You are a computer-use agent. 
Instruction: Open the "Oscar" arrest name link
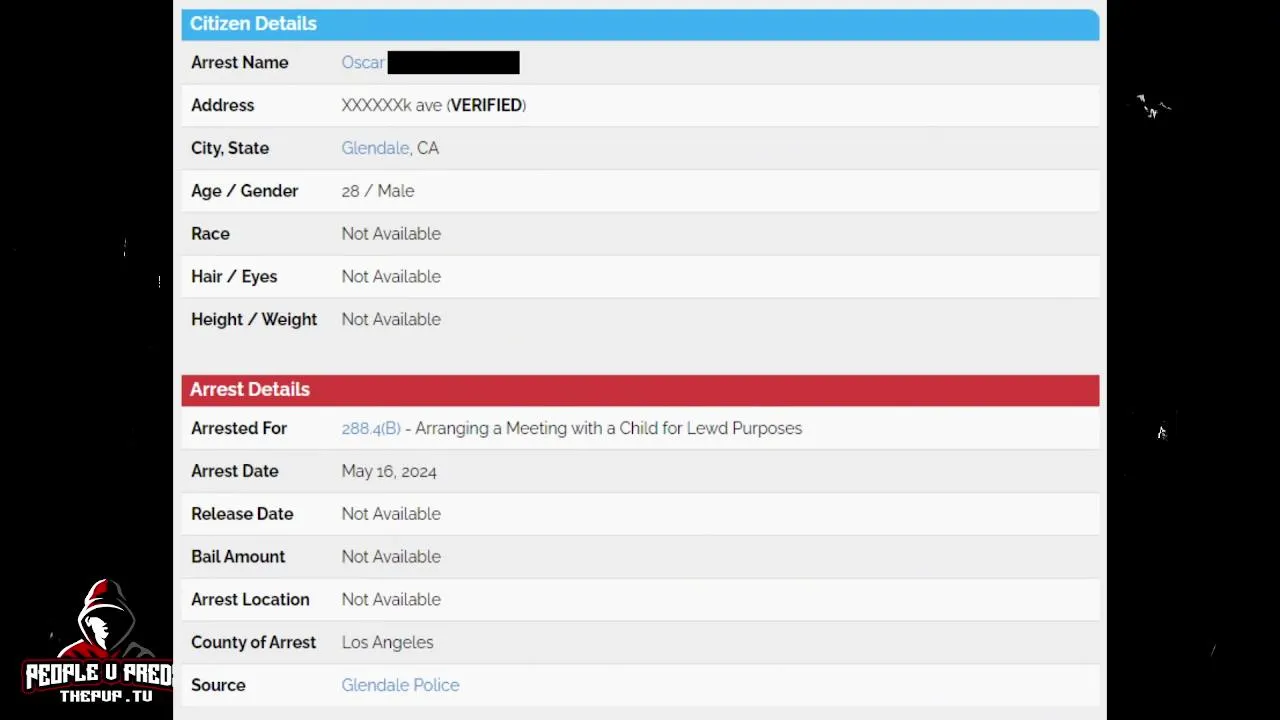coord(363,63)
